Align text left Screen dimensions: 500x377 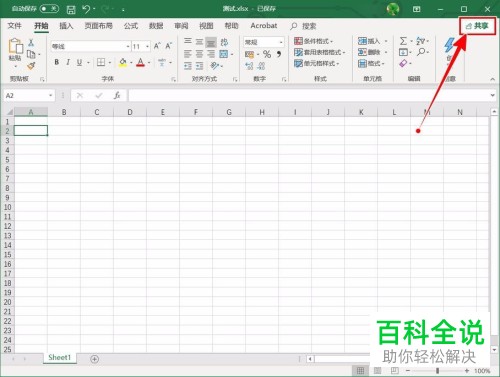pyautogui.click(x=188, y=53)
